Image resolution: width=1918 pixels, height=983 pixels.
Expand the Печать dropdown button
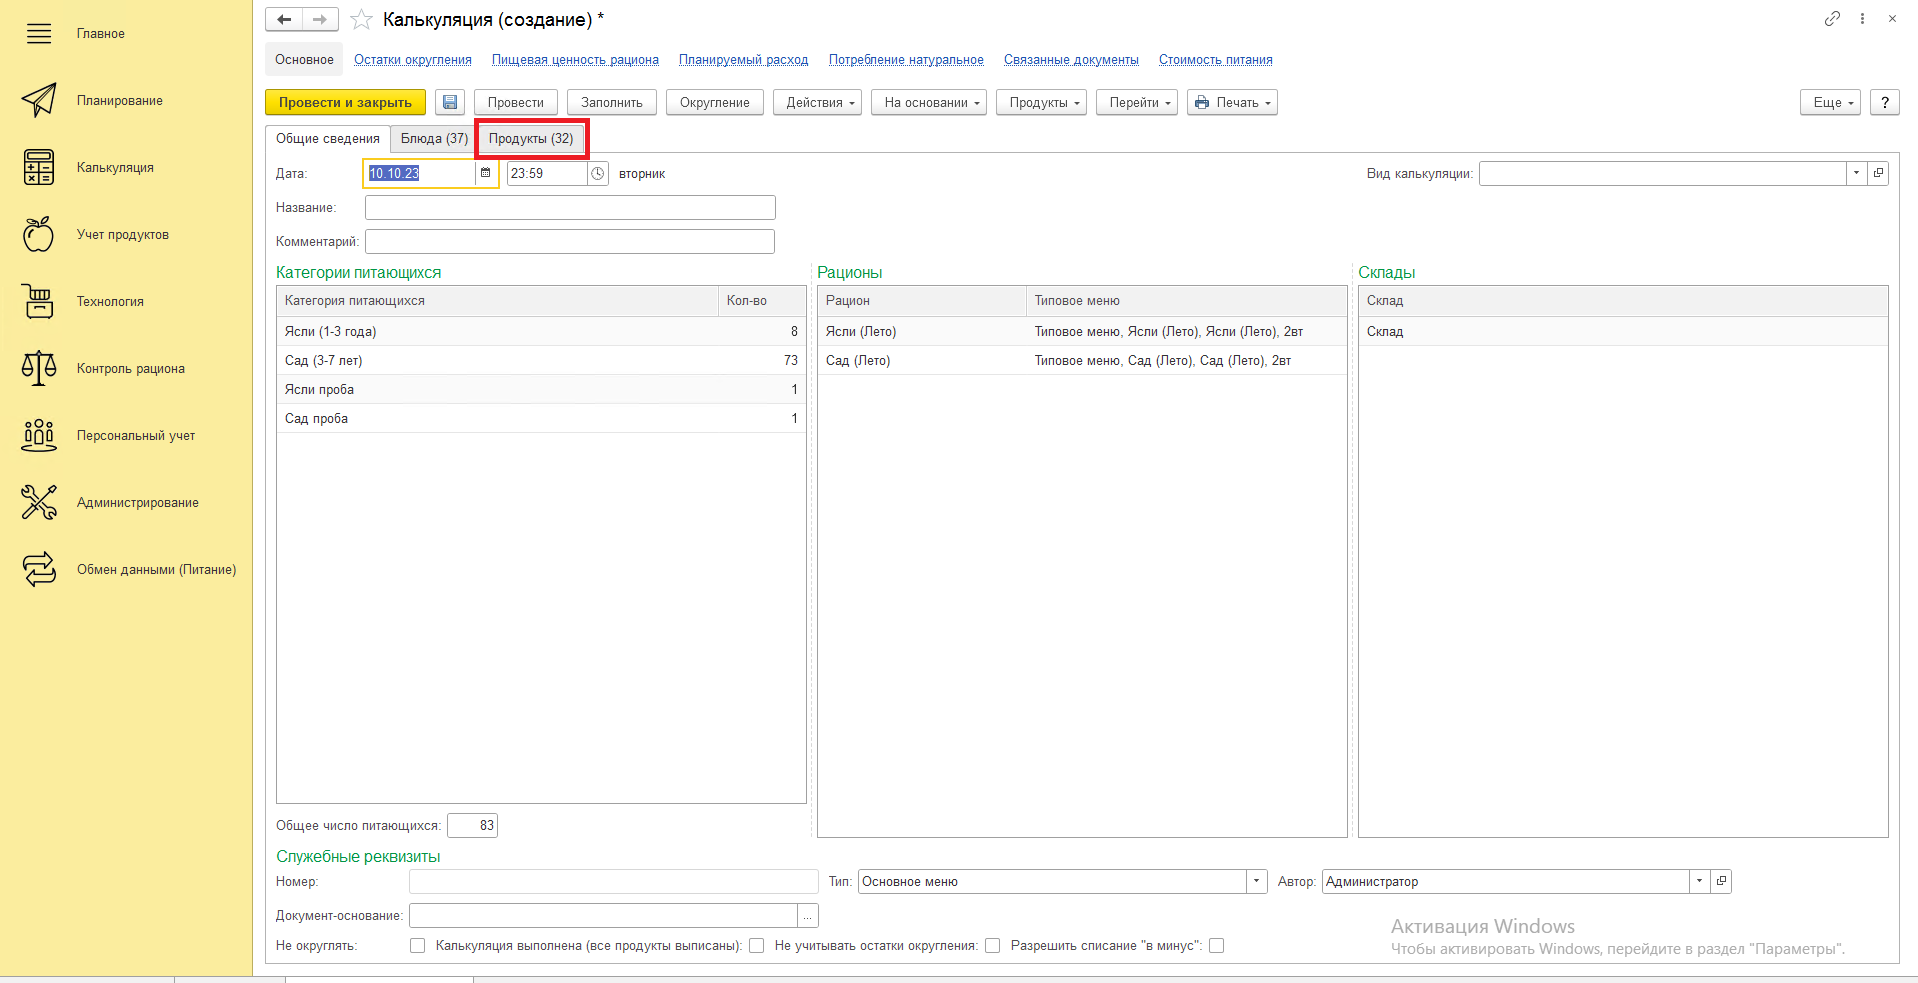tap(1232, 103)
